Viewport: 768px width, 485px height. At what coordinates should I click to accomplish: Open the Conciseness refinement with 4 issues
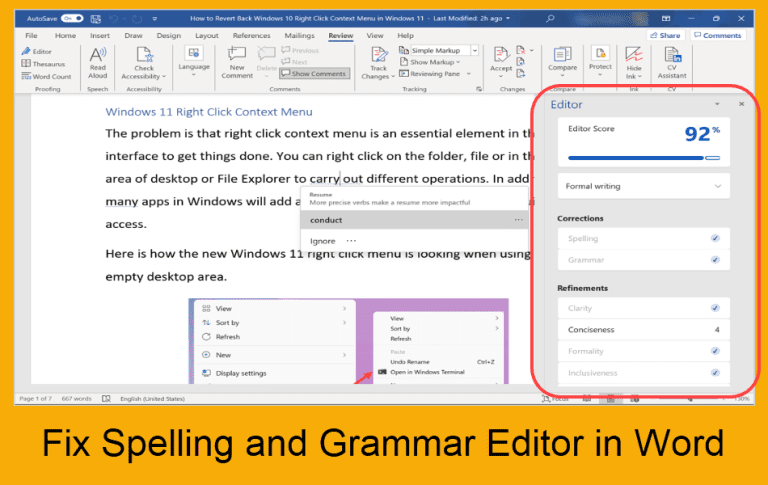(x=644, y=330)
